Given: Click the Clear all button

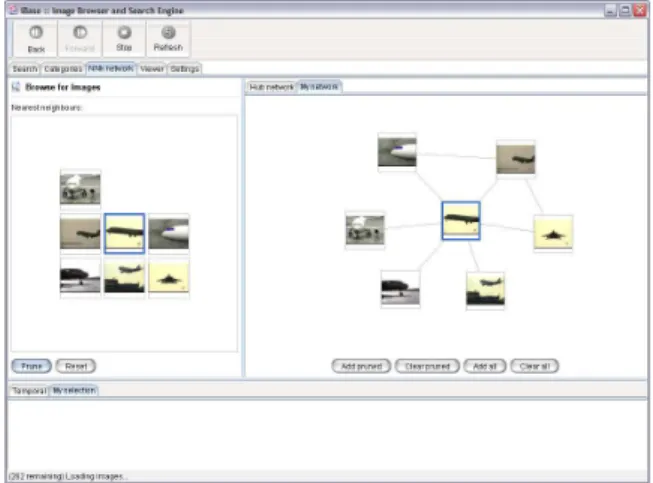Looking at the screenshot, I should pyautogui.click(x=535, y=366).
